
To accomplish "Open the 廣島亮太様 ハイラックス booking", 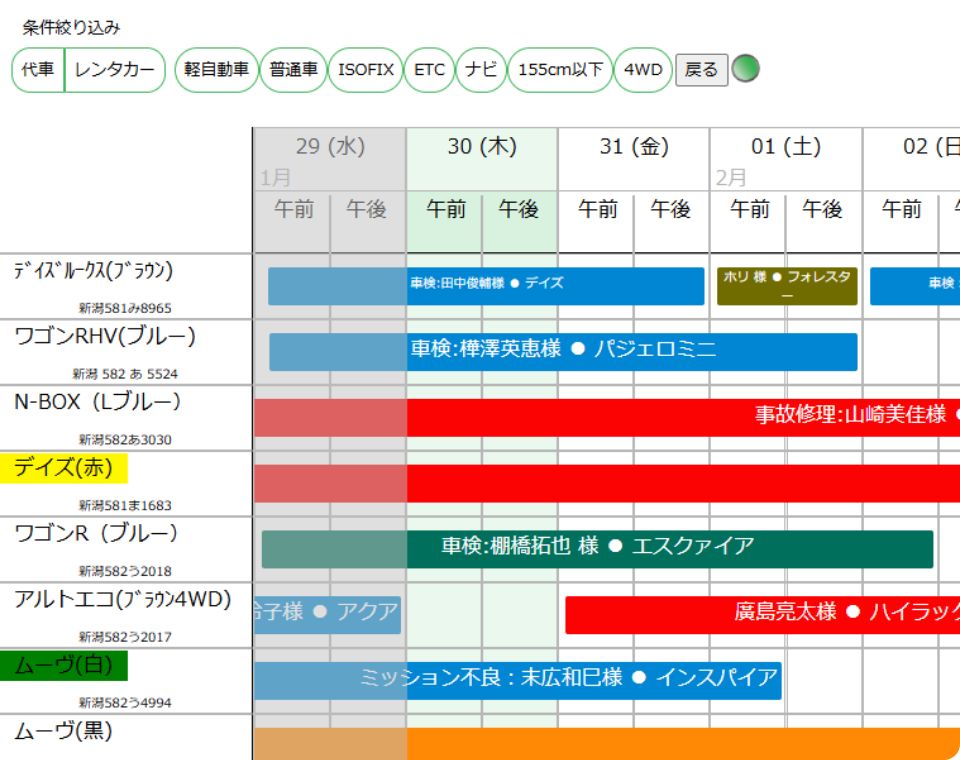I will [x=763, y=615].
